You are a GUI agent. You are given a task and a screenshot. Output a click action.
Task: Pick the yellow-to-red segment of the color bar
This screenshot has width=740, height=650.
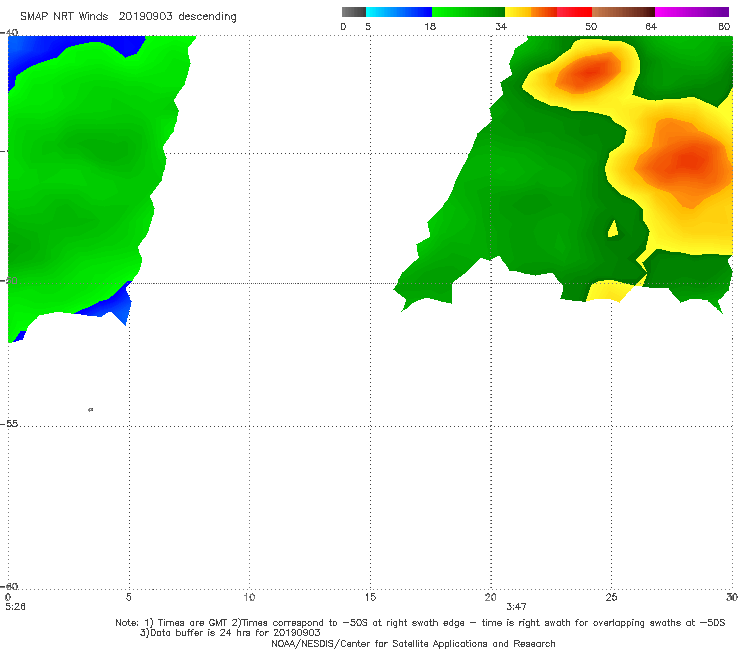pos(548,12)
